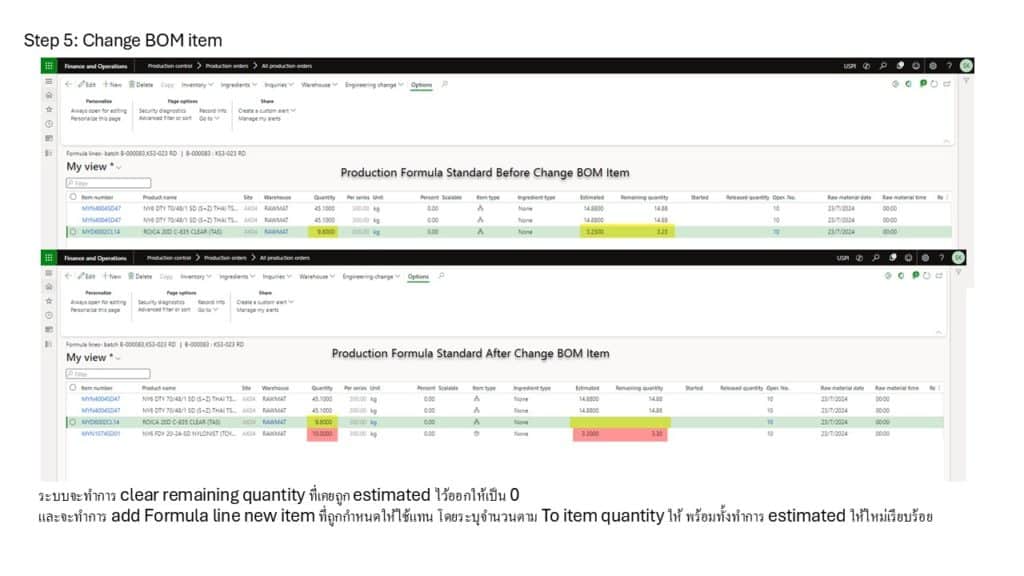Expand Engineering change menu in After Change action pane
This screenshot has width=1024, height=576.
(x=372, y=277)
